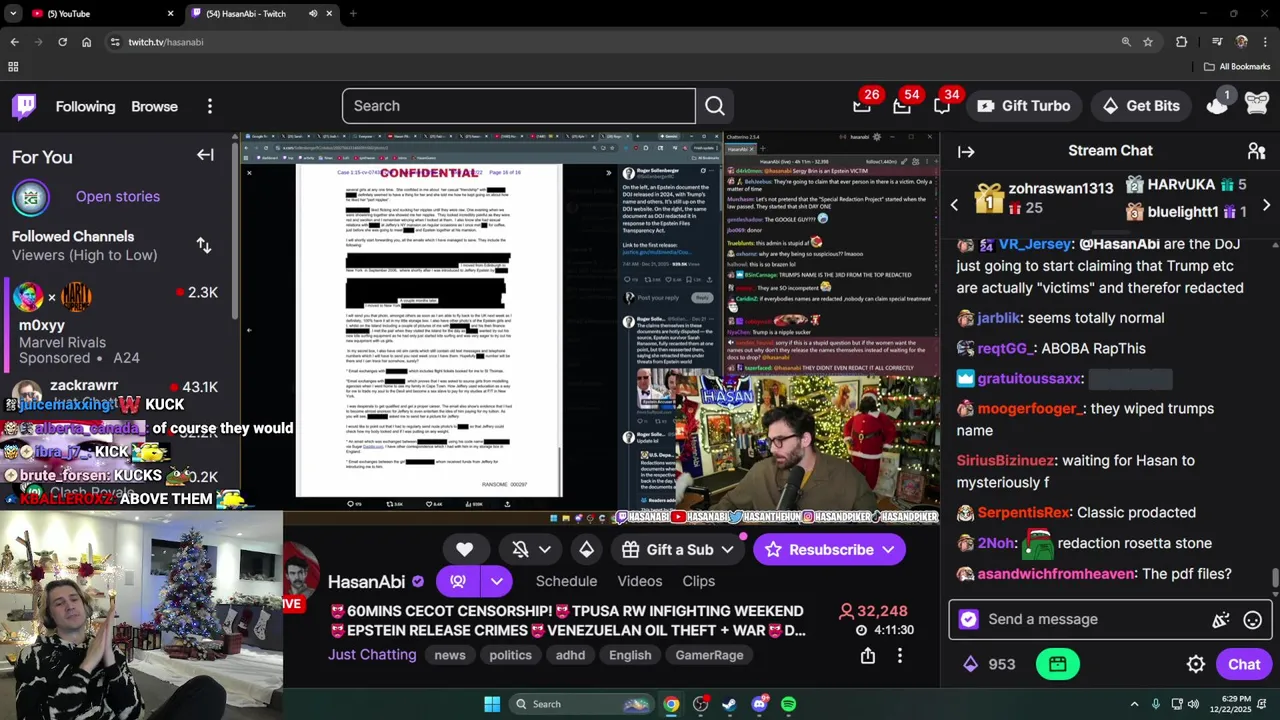Show next gift leaderboard entries

[1266, 205]
